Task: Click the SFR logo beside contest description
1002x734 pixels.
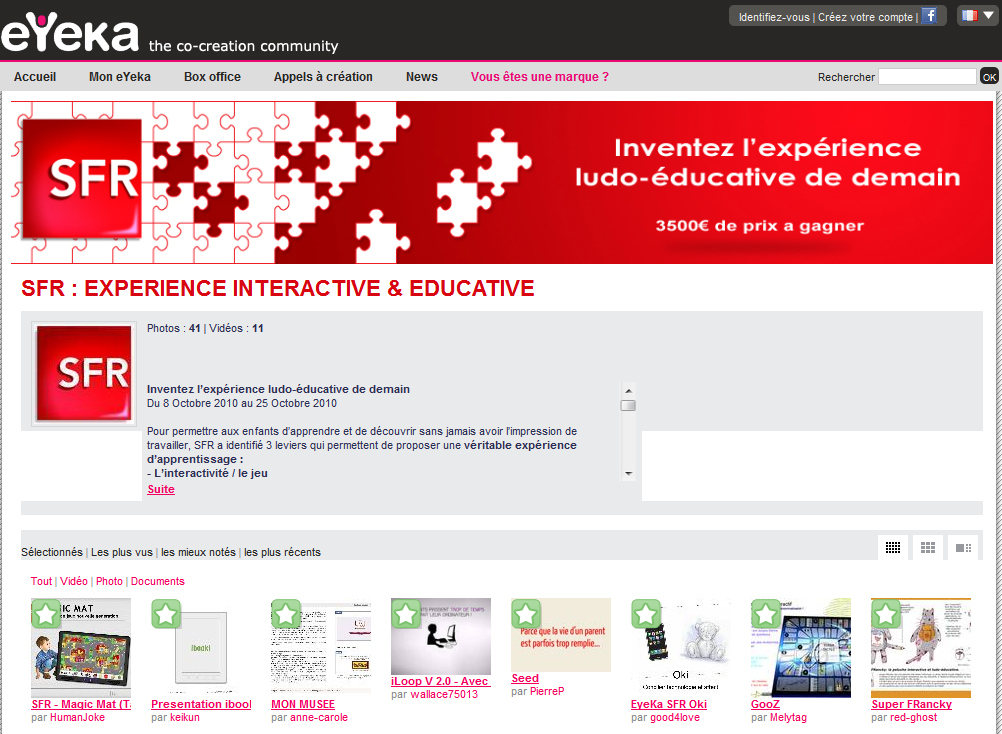Action: click(x=84, y=374)
